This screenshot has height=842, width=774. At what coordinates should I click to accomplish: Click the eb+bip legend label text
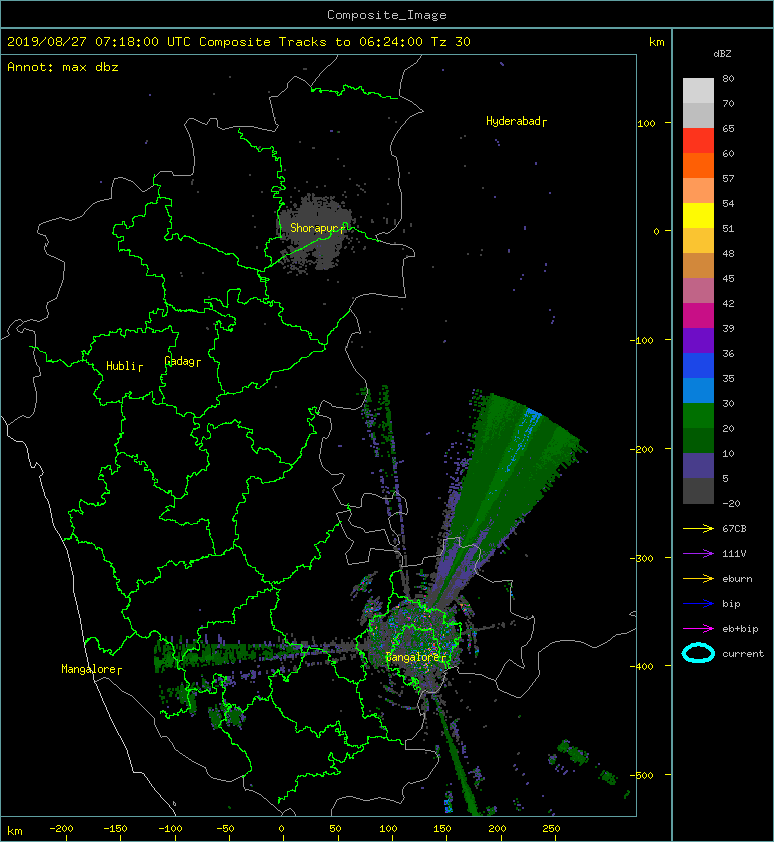(740, 629)
